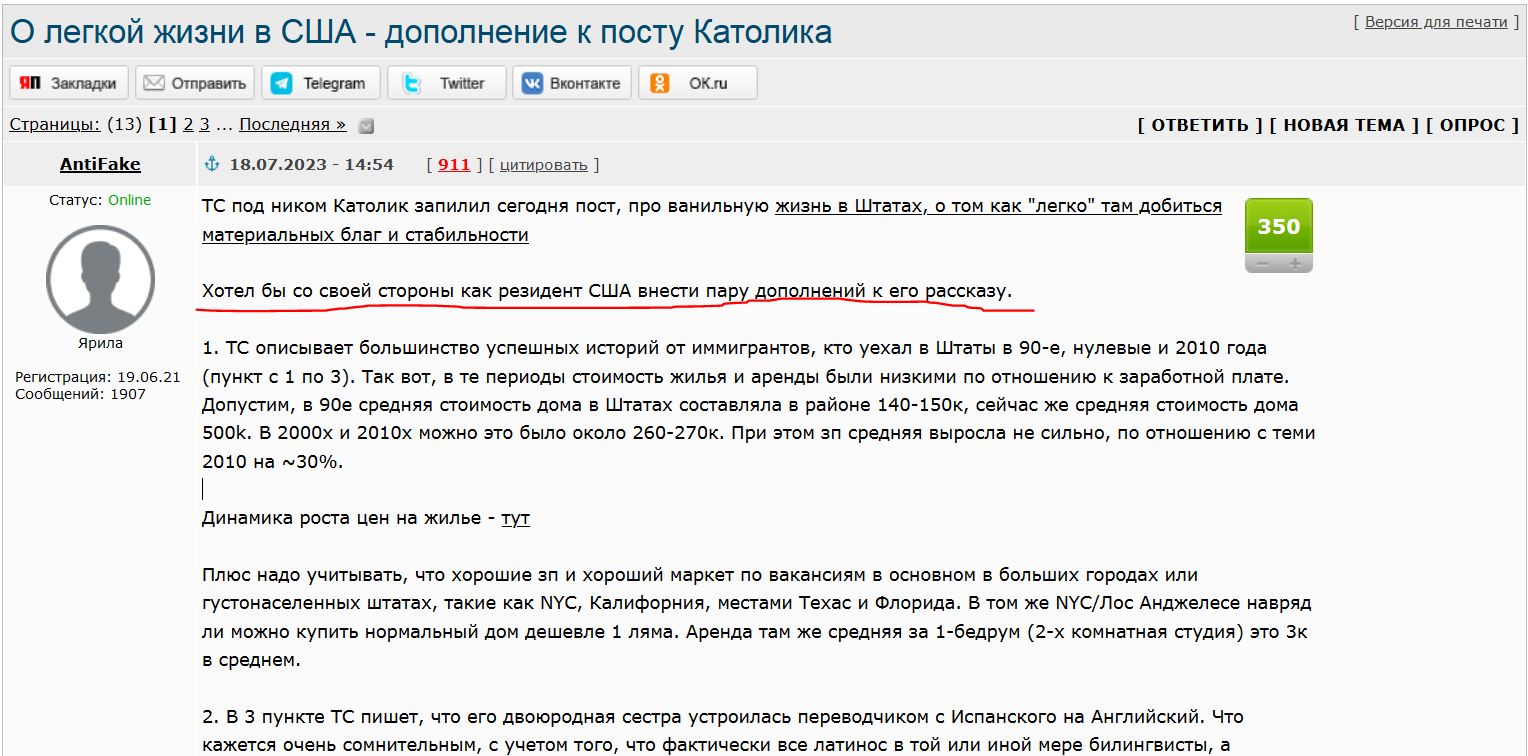
Task: Go to page 2 of the thread
Action: (x=188, y=125)
